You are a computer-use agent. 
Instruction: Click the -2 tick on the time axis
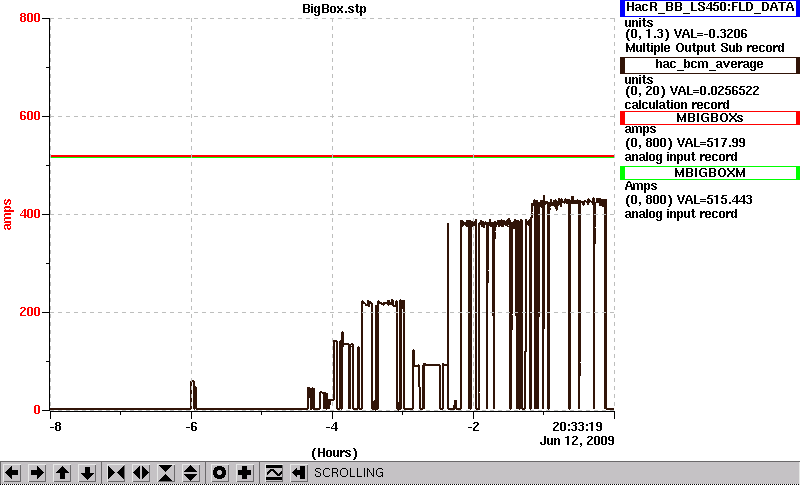pyautogui.click(x=473, y=426)
